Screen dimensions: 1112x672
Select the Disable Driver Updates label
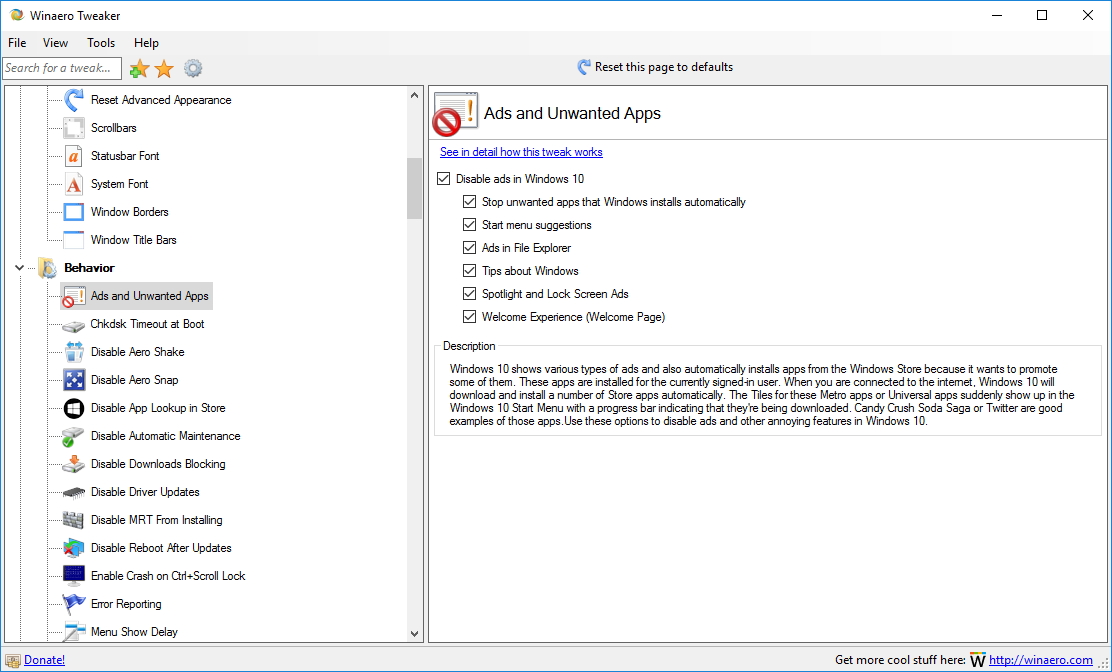(x=145, y=492)
